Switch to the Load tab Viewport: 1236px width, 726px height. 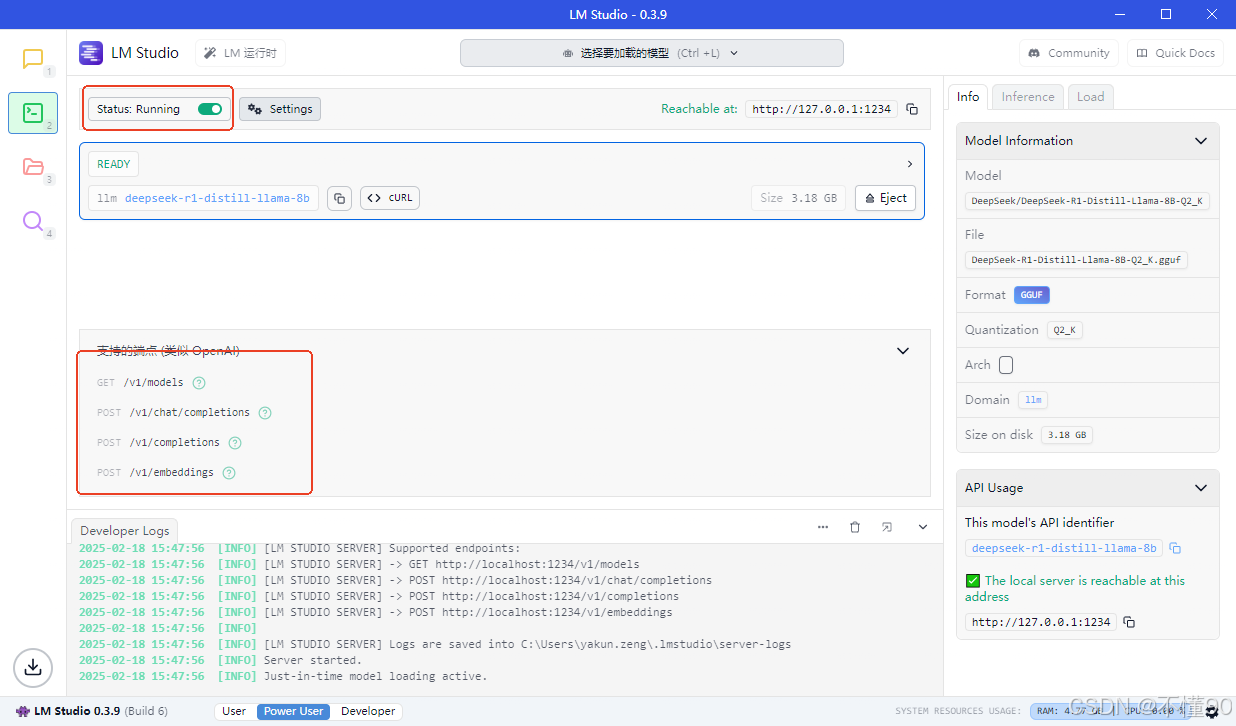pos(1090,96)
